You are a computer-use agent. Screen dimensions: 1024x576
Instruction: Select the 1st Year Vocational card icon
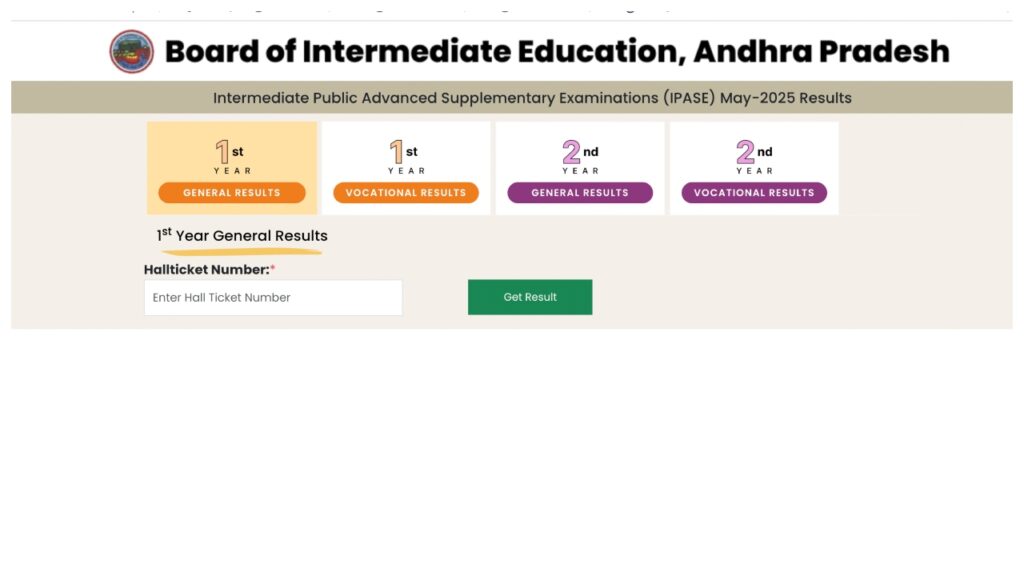pyautogui.click(x=403, y=153)
